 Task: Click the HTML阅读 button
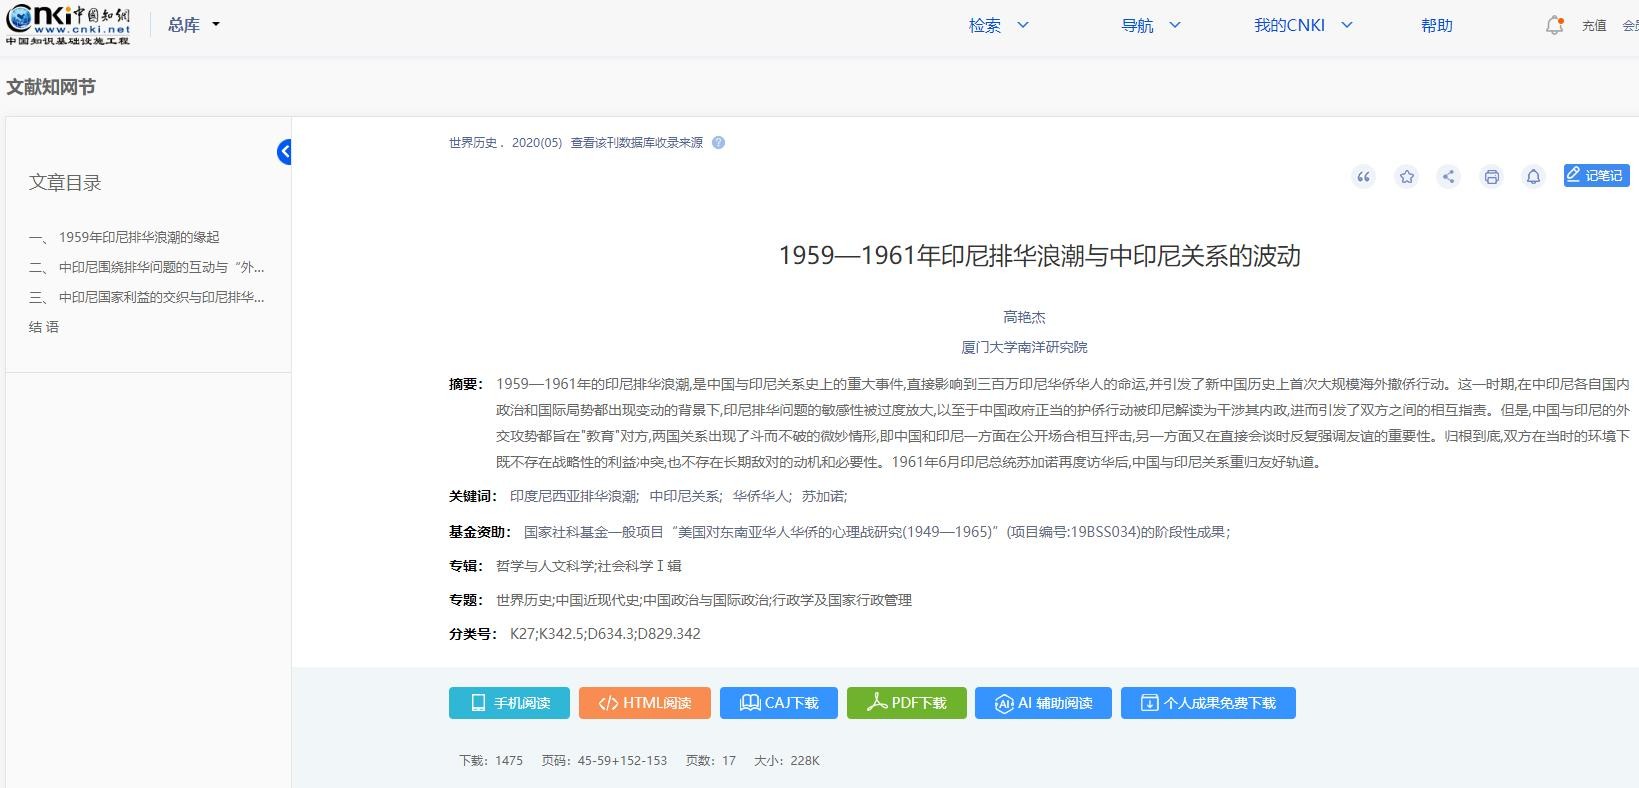(644, 703)
